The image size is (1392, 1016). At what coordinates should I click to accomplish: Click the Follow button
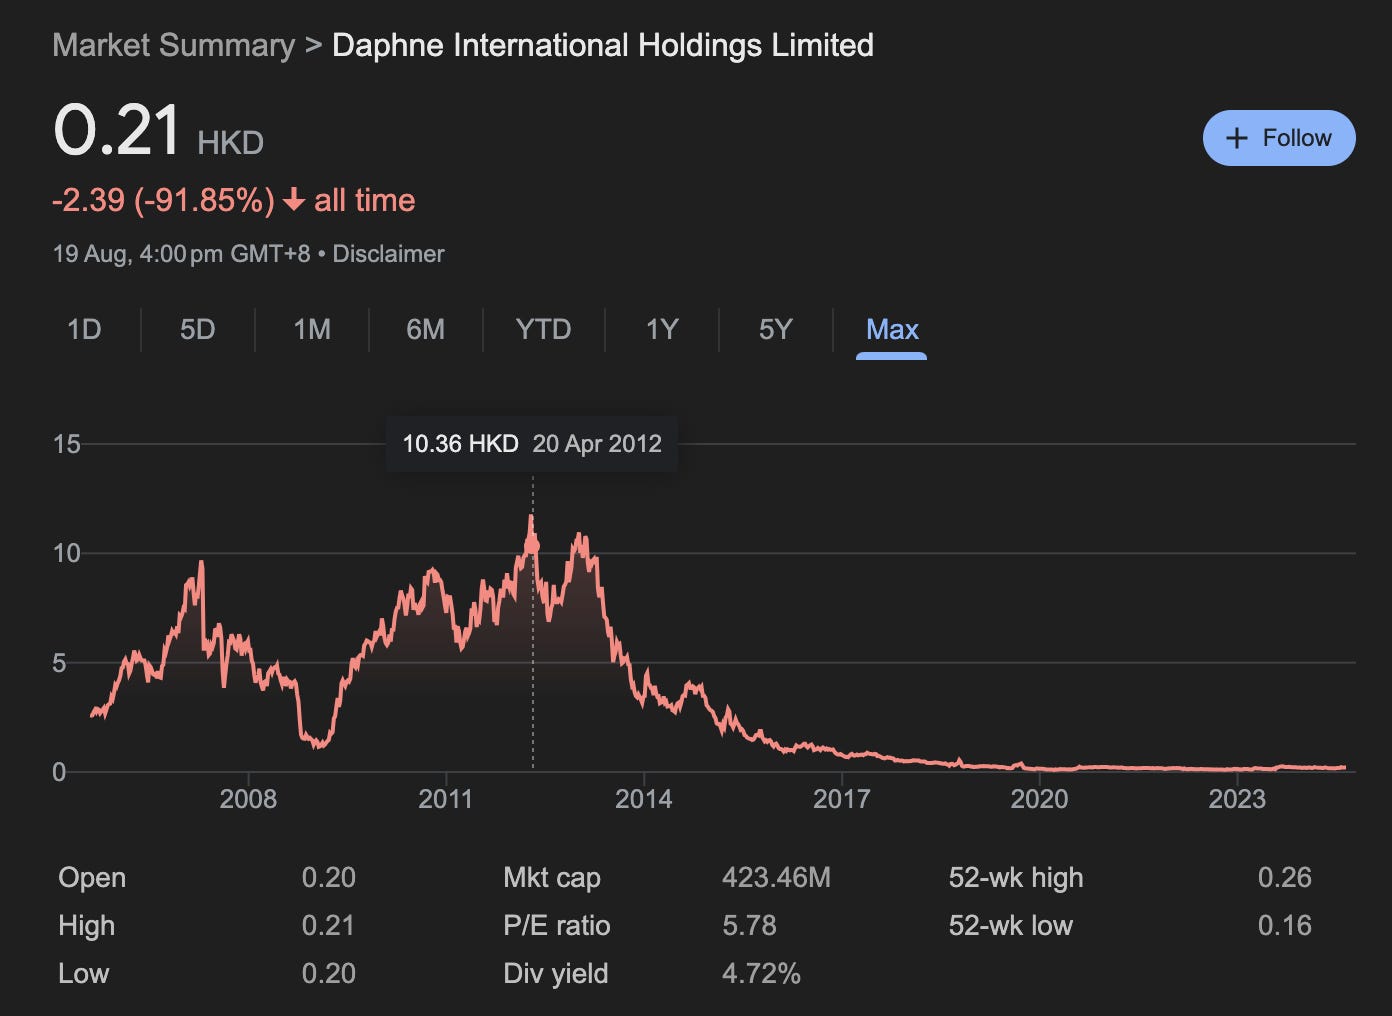(x=1279, y=138)
